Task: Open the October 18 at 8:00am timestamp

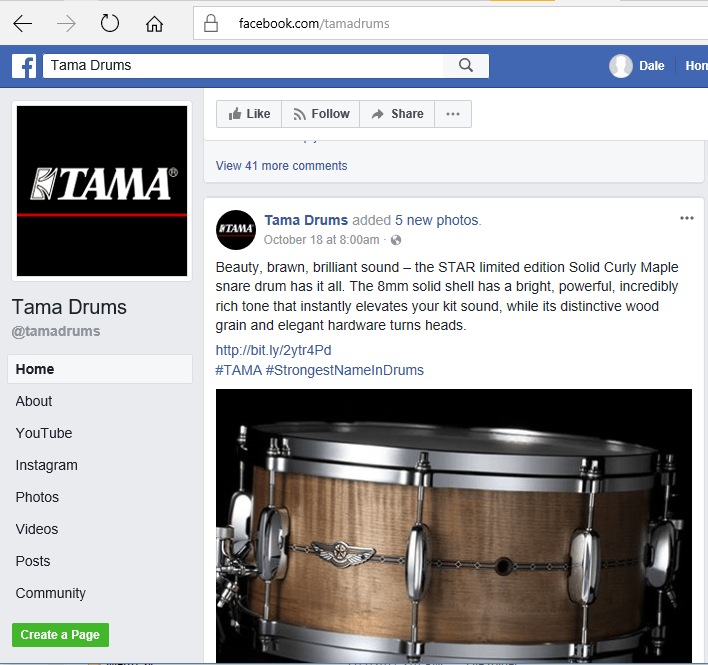Action: (x=321, y=240)
